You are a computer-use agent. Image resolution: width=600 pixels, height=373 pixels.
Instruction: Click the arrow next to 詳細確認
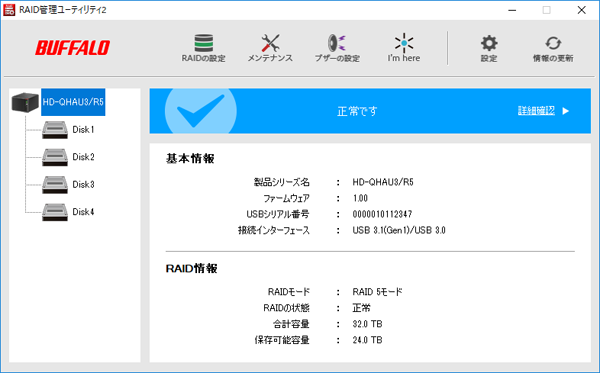pyautogui.click(x=566, y=111)
